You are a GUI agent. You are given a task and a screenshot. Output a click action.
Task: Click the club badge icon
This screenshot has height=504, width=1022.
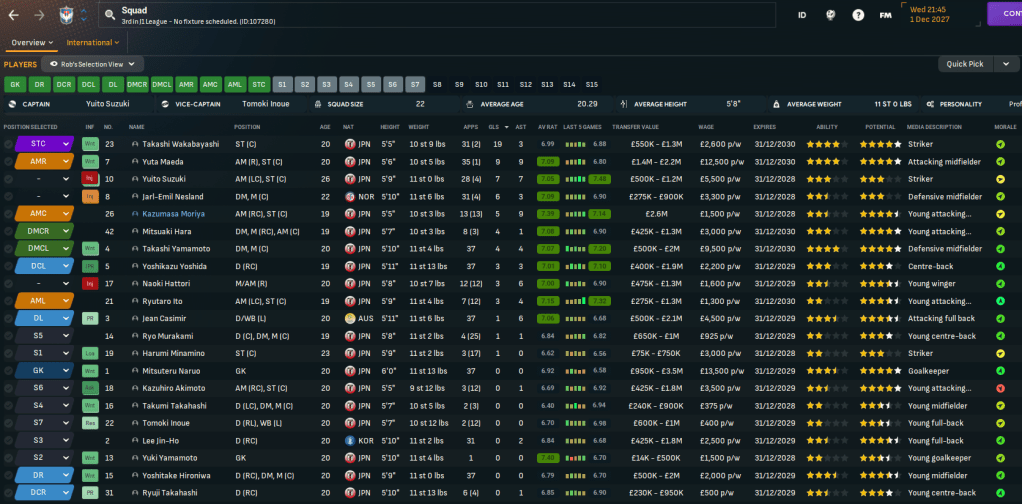[x=63, y=15]
